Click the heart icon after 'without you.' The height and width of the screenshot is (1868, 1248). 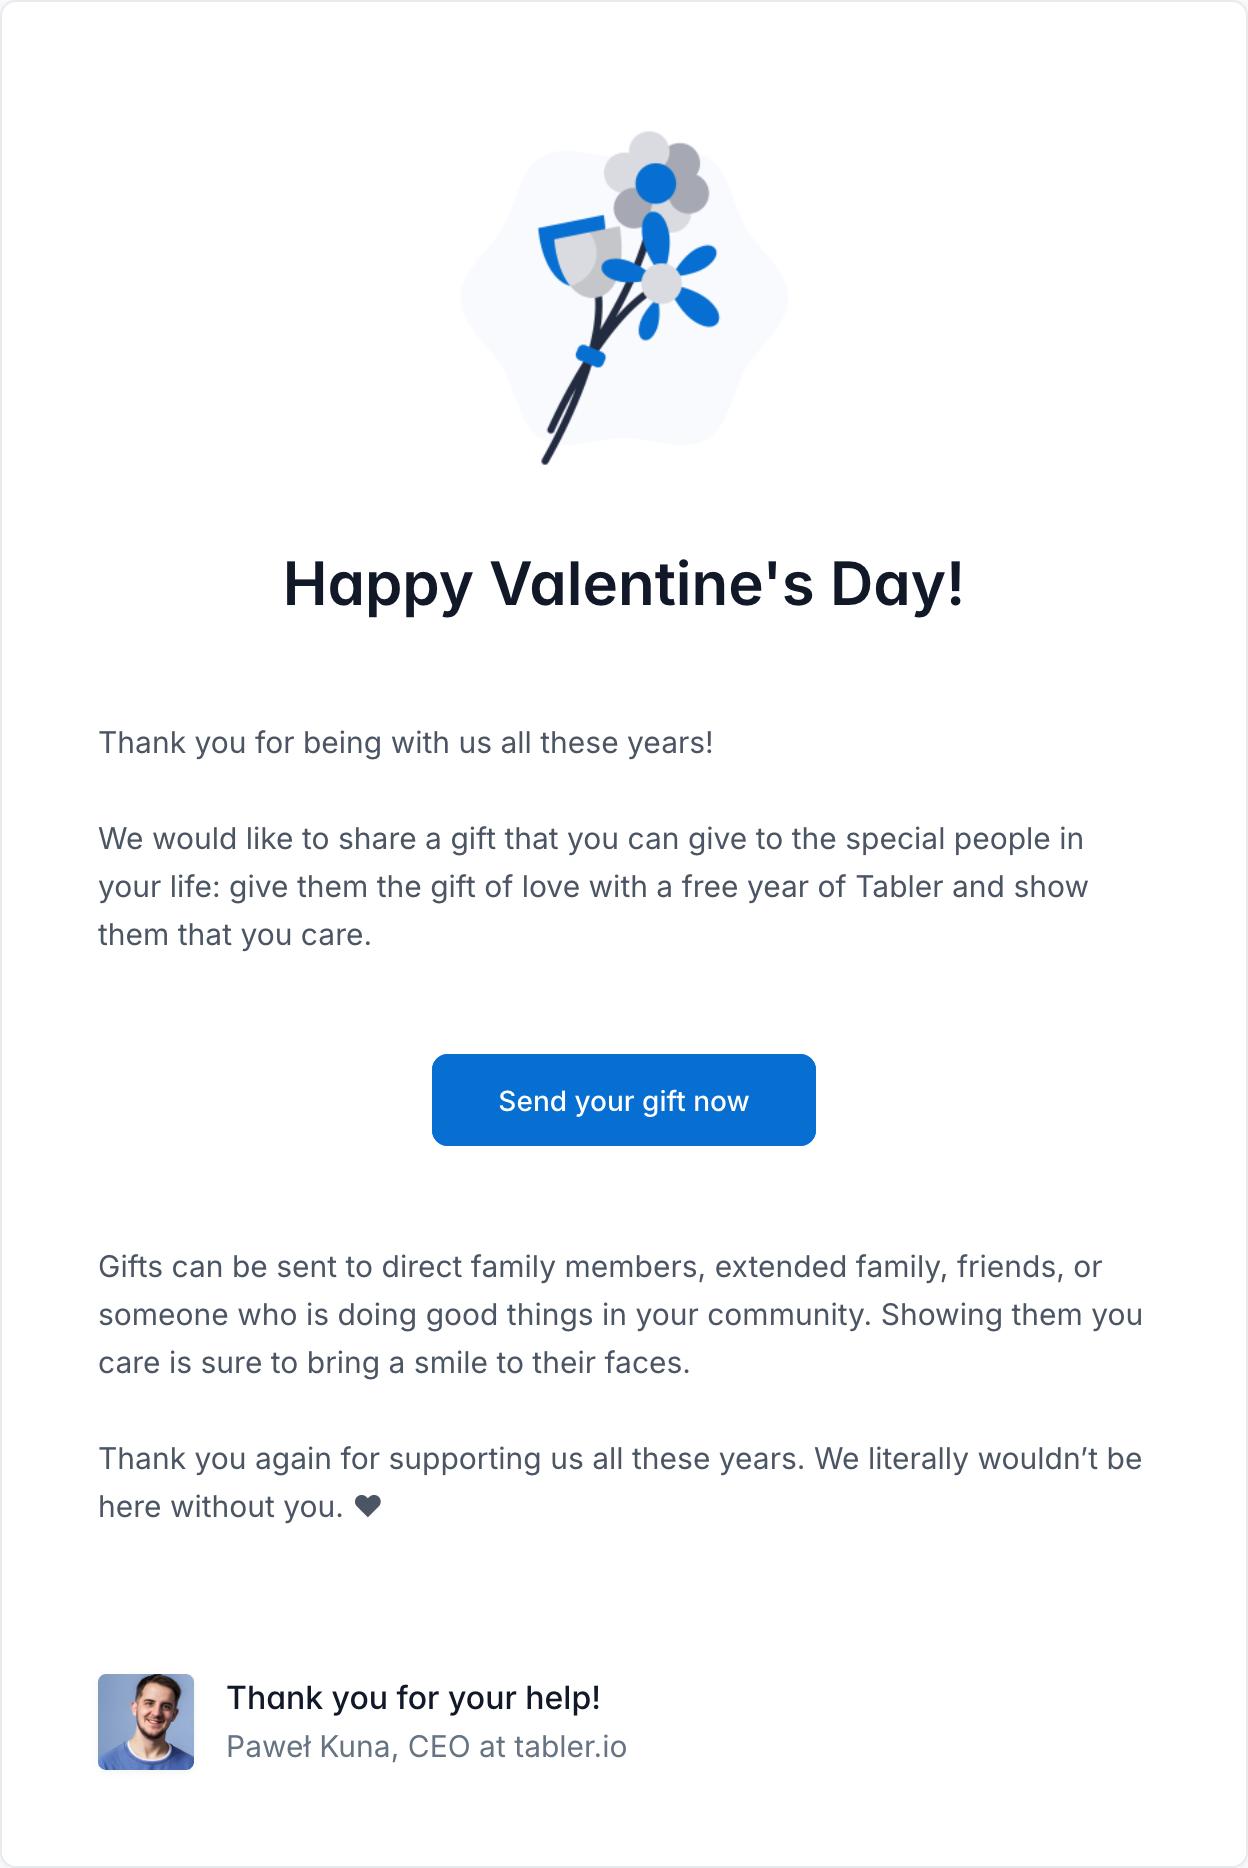(368, 1506)
